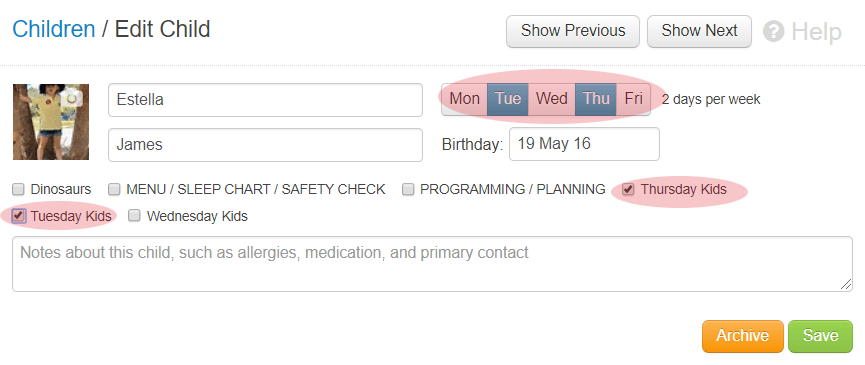Click the Birthday date field

coord(584,144)
